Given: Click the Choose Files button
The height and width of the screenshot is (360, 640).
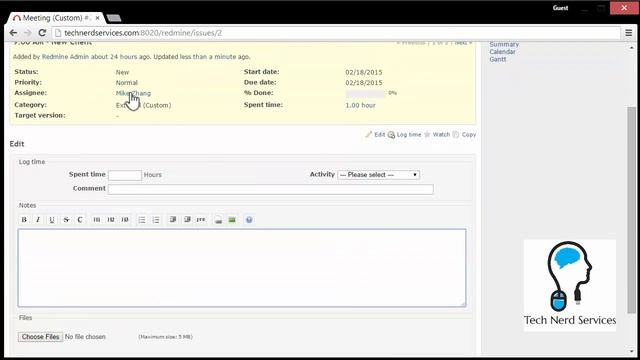Looking at the screenshot, I should tap(40, 337).
